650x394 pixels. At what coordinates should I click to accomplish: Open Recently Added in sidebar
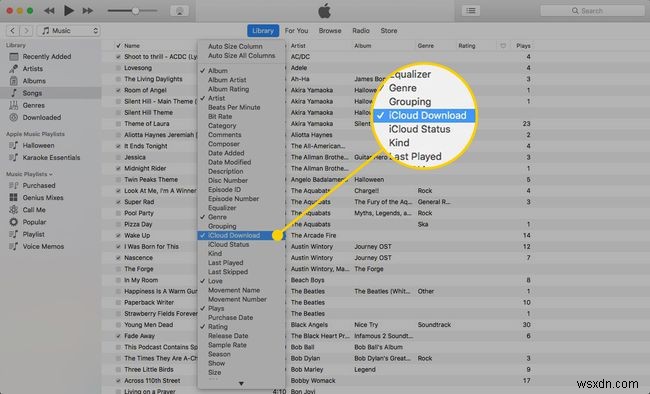pos(46,56)
